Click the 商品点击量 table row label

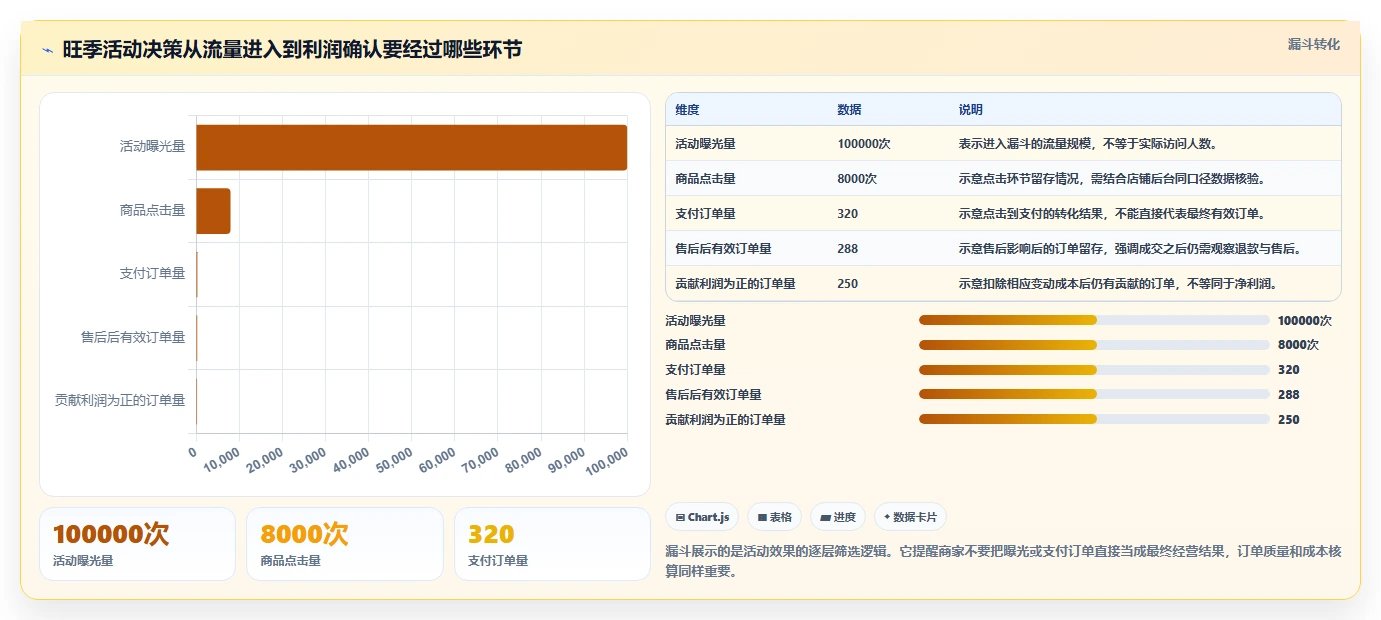705,178
